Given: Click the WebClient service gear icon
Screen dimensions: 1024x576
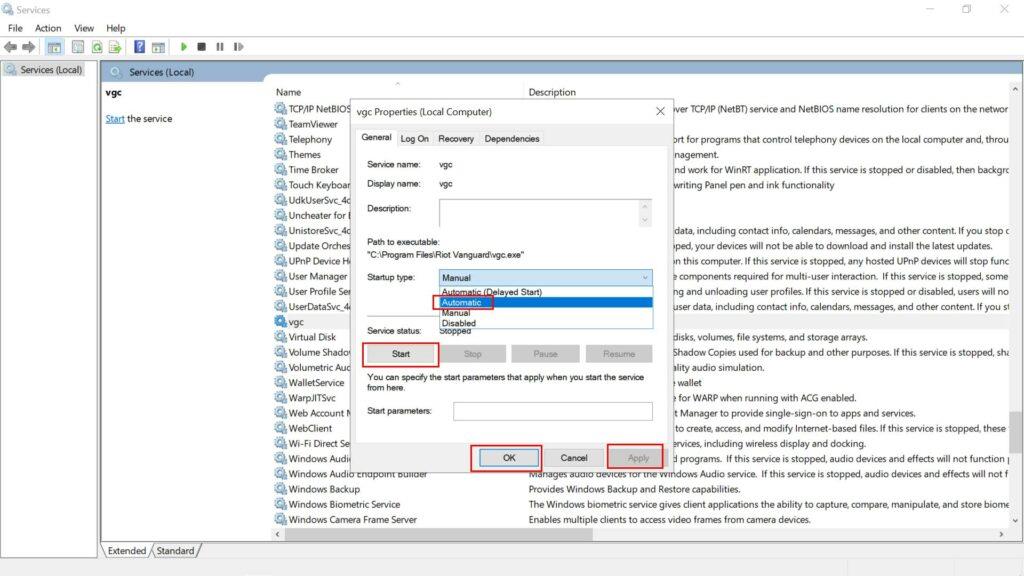Looking at the screenshot, I should point(281,428).
